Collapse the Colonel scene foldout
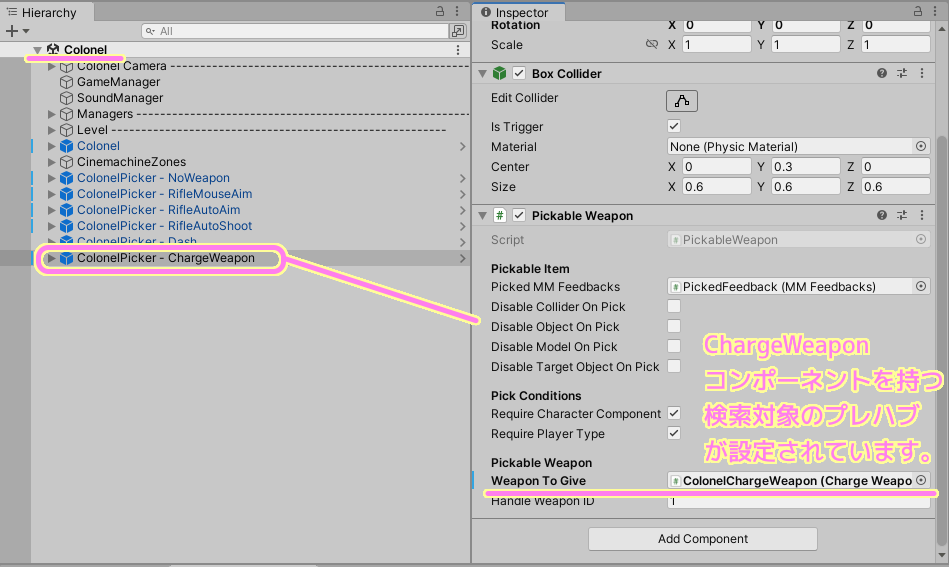This screenshot has height=567, width=949. pos(38,50)
